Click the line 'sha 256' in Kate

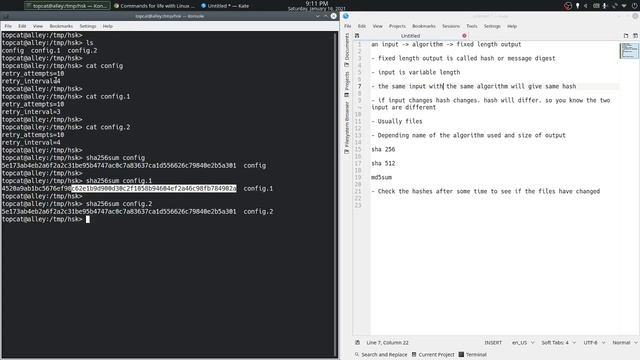coord(383,149)
